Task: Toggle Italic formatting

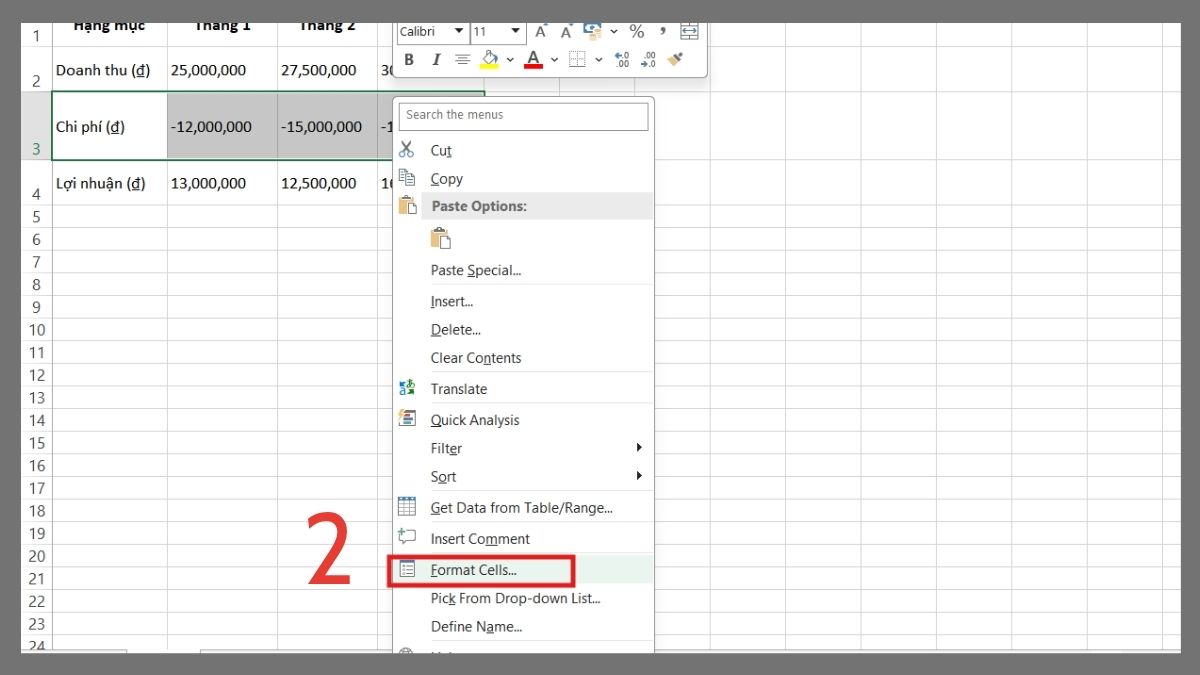Action: 434,58
